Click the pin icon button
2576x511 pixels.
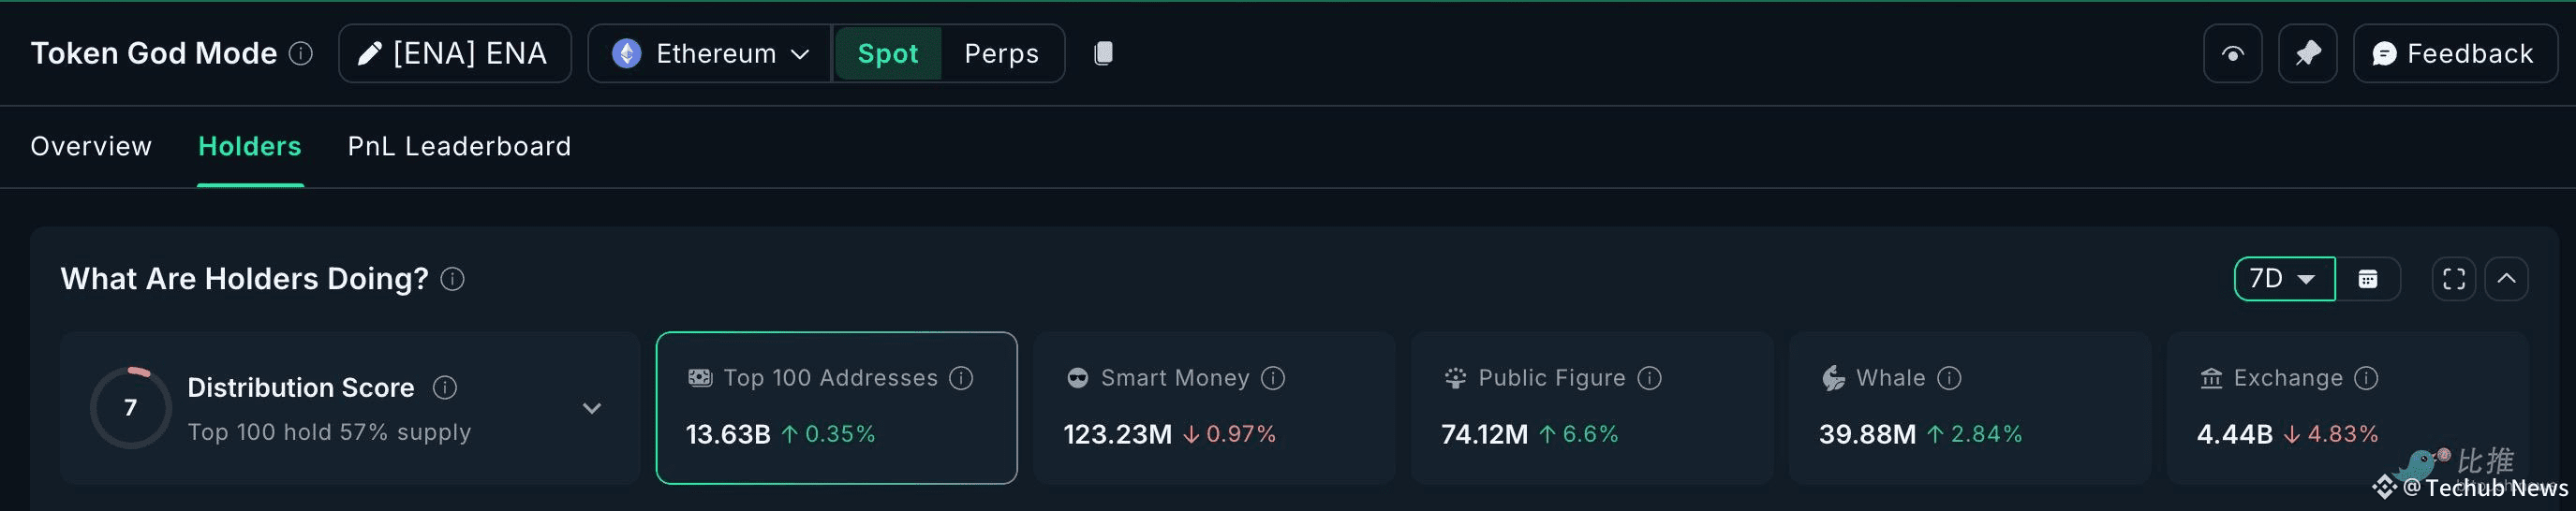2307,53
